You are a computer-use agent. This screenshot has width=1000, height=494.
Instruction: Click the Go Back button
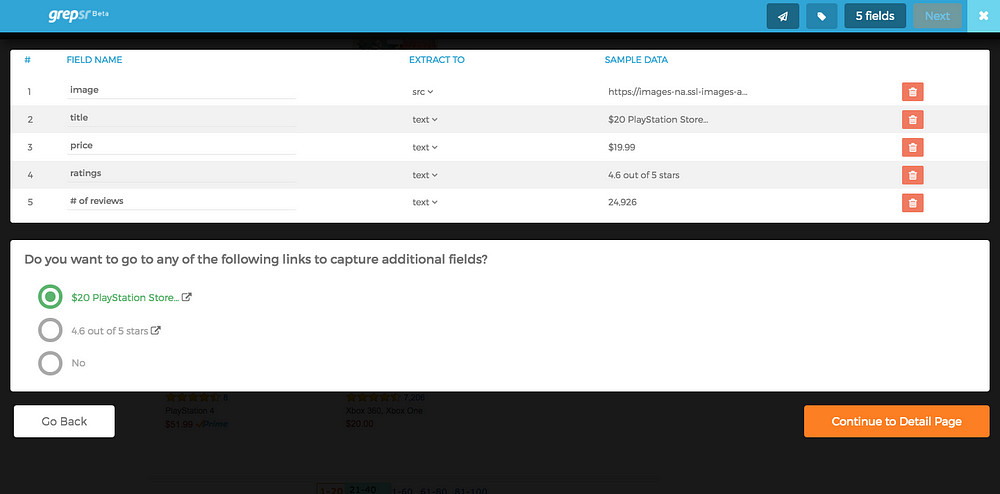click(x=64, y=421)
